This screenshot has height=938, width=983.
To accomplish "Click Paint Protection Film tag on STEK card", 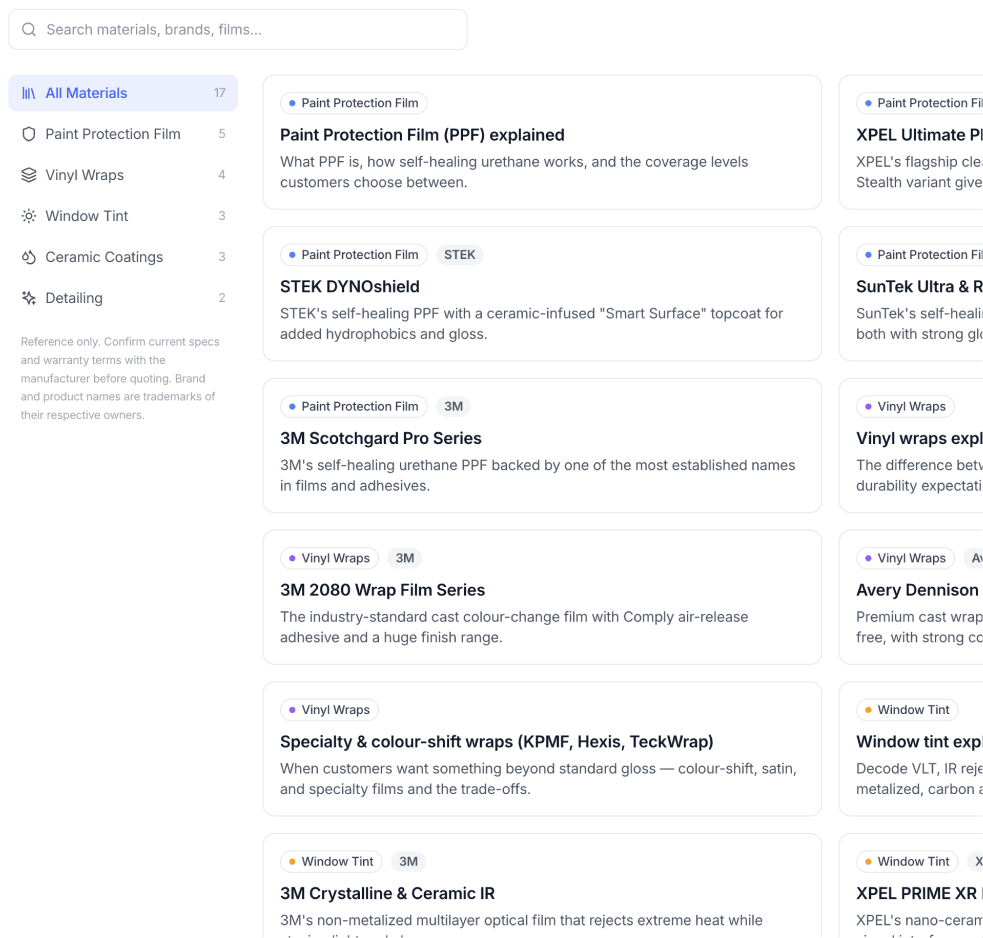I will click(354, 255).
